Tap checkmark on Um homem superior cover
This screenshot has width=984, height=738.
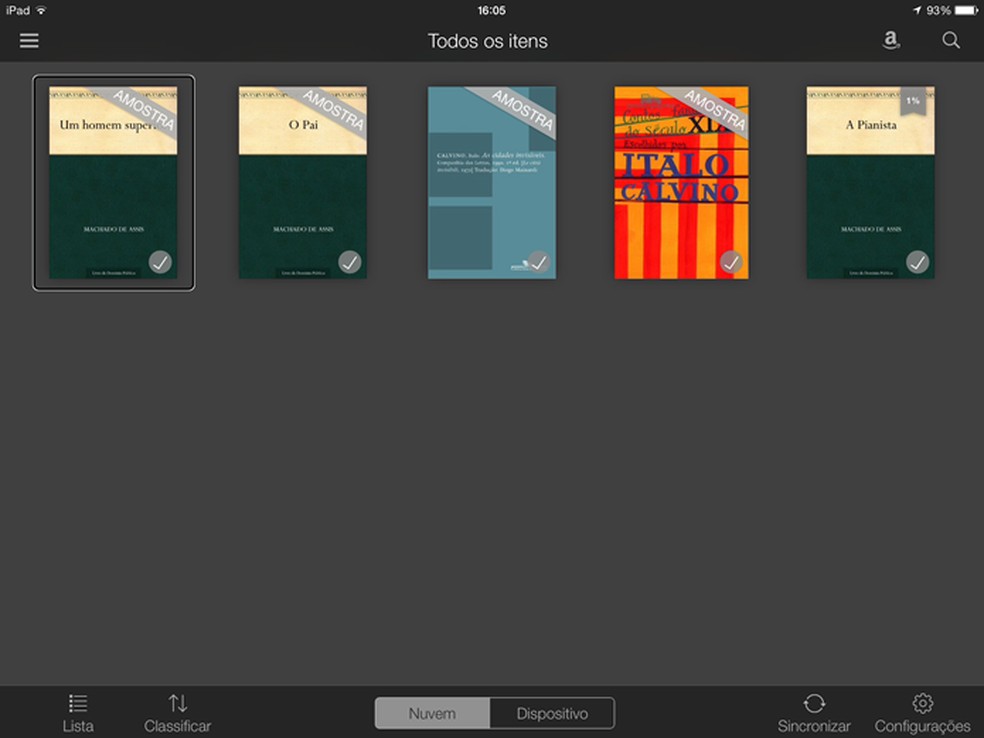coord(160,262)
